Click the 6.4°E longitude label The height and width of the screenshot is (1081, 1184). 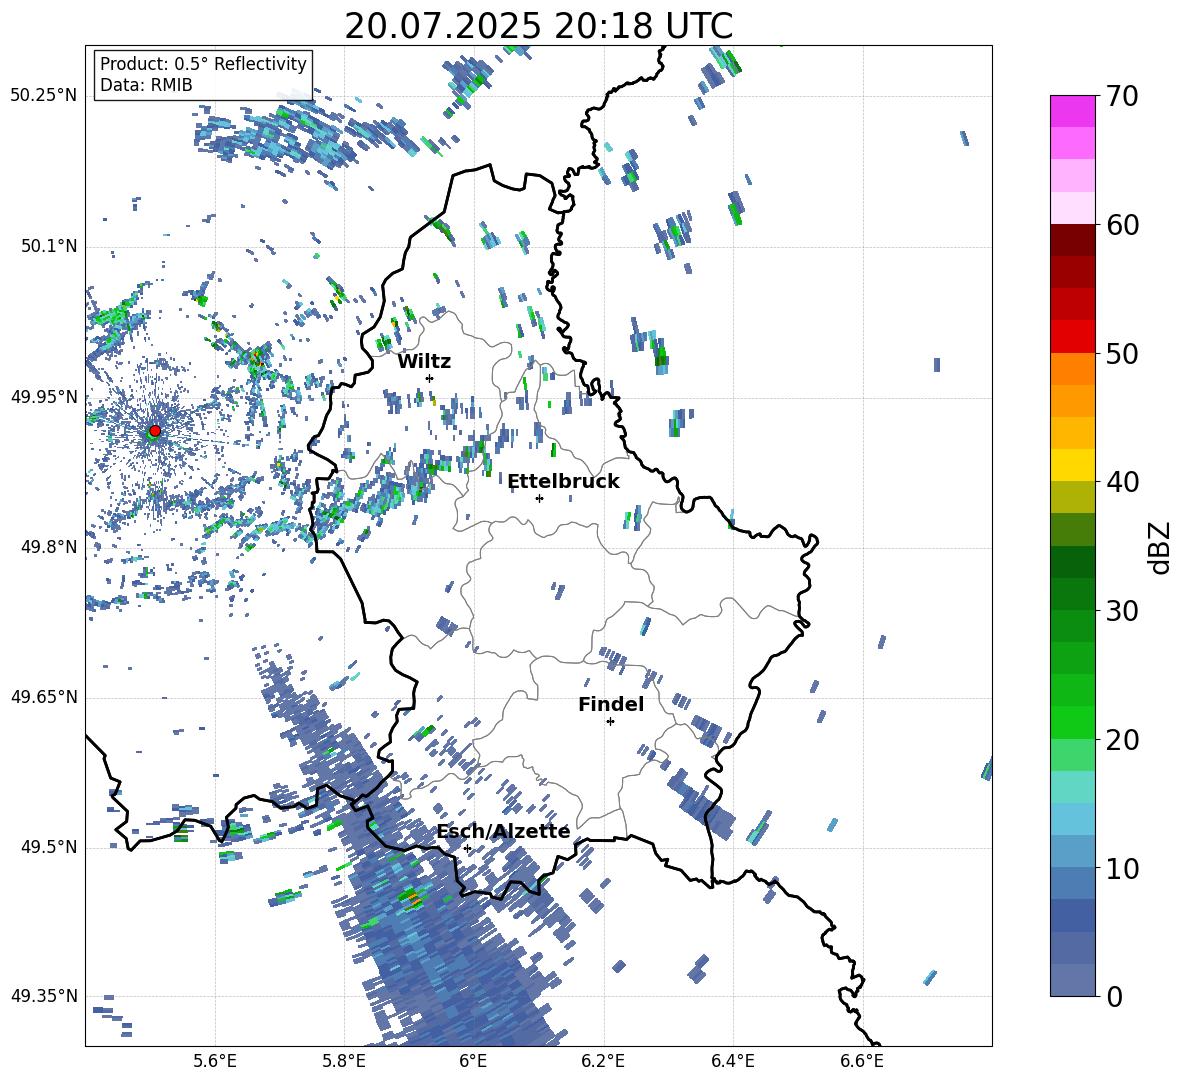[732, 1061]
